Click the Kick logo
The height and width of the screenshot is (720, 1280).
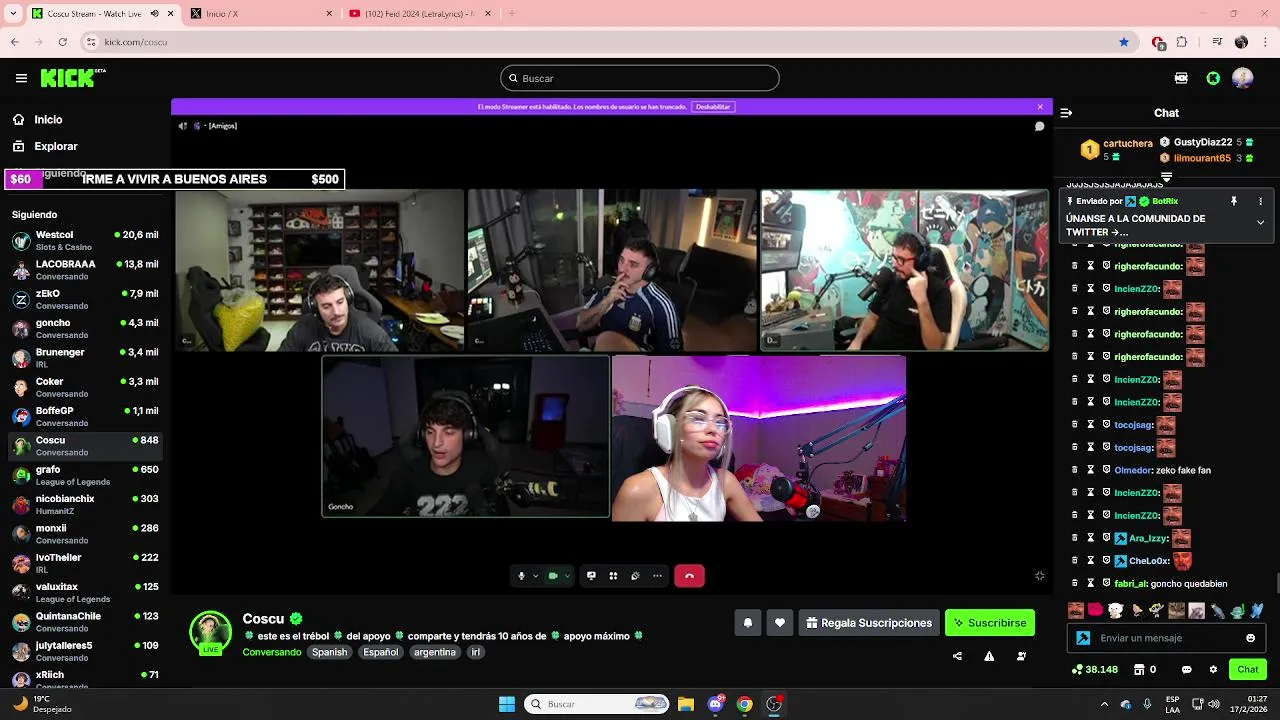pyautogui.click(x=72, y=78)
